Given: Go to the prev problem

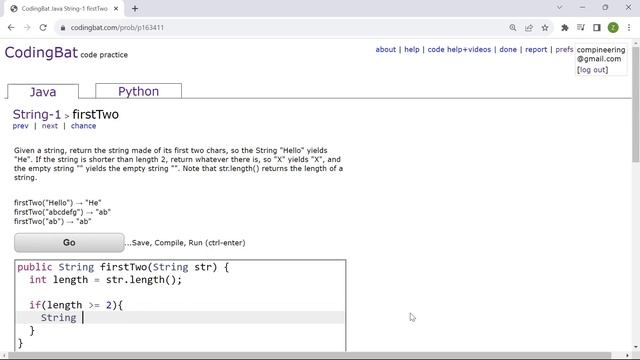Looking at the screenshot, I should (x=20, y=126).
